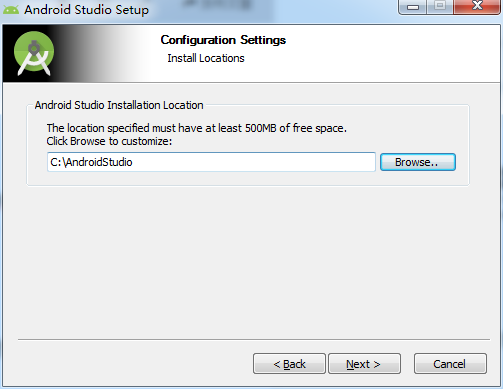The height and width of the screenshot is (389, 503).
Task: Click the 500MB free space requirement text
Action: point(197,128)
